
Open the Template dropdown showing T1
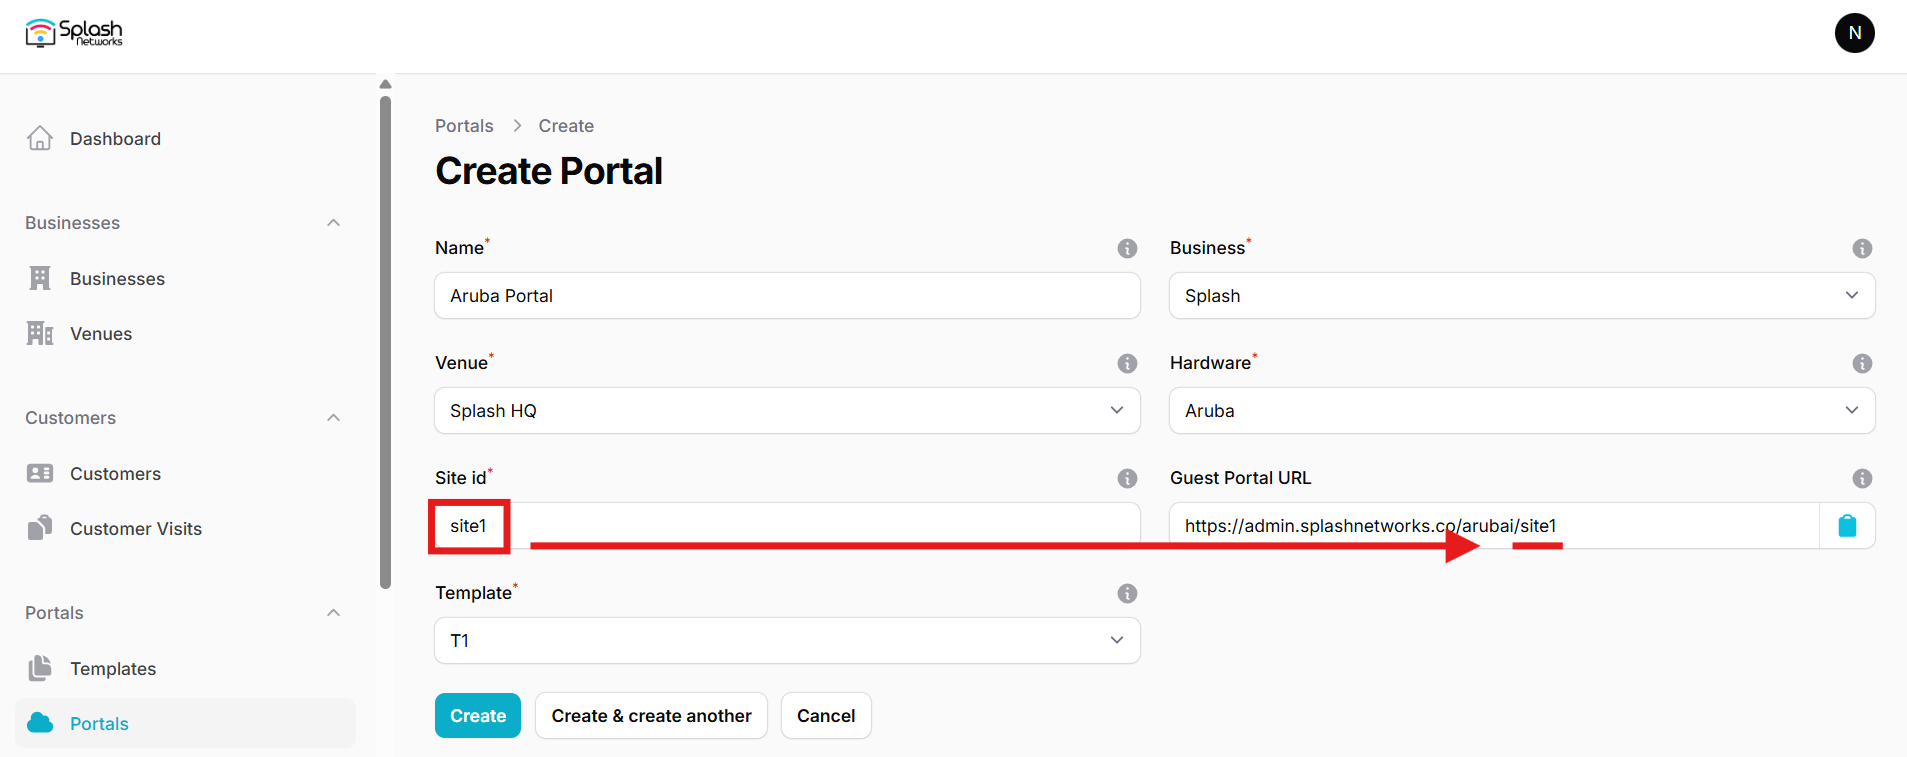787,640
